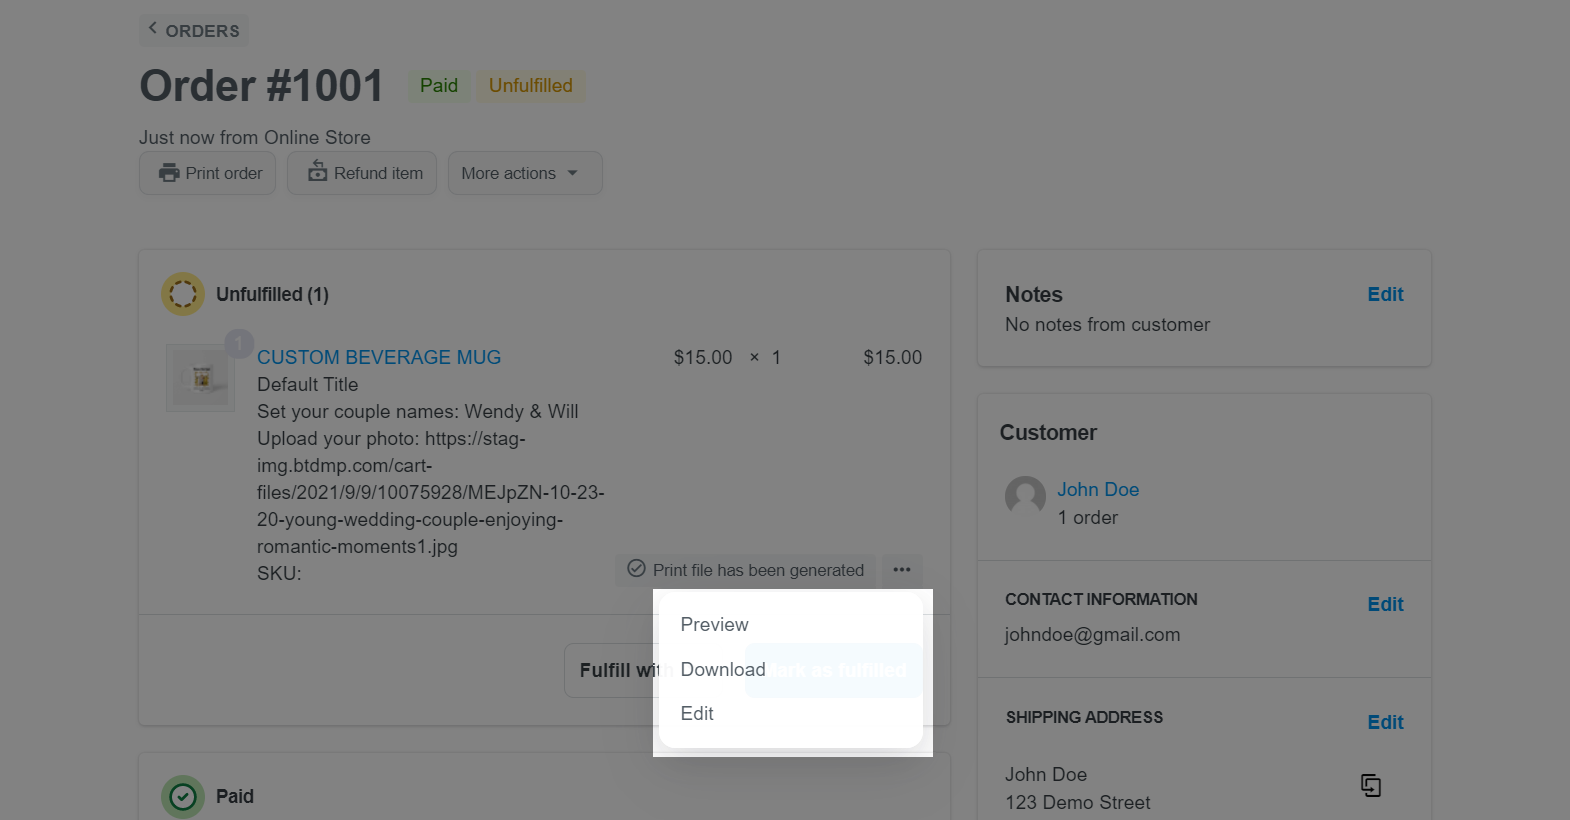This screenshot has width=1570, height=820.
Task: Select Preview from the popup menu
Action: [714, 625]
